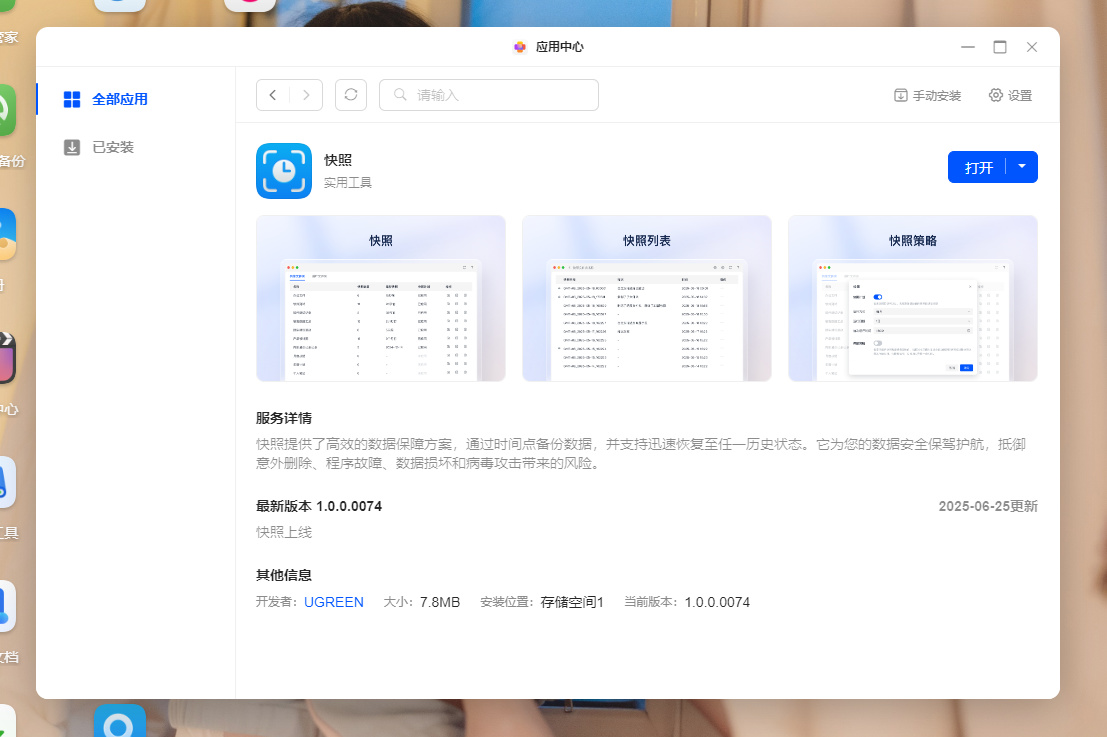Click the 其他信息 heading
This screenshot has height=737, width=1107.
point(284,575)
